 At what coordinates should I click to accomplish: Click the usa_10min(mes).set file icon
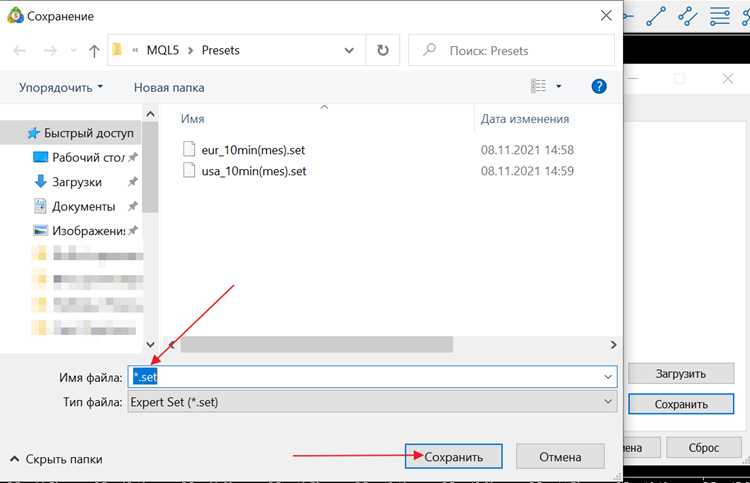pyautogui.click(x=189, y=170)
